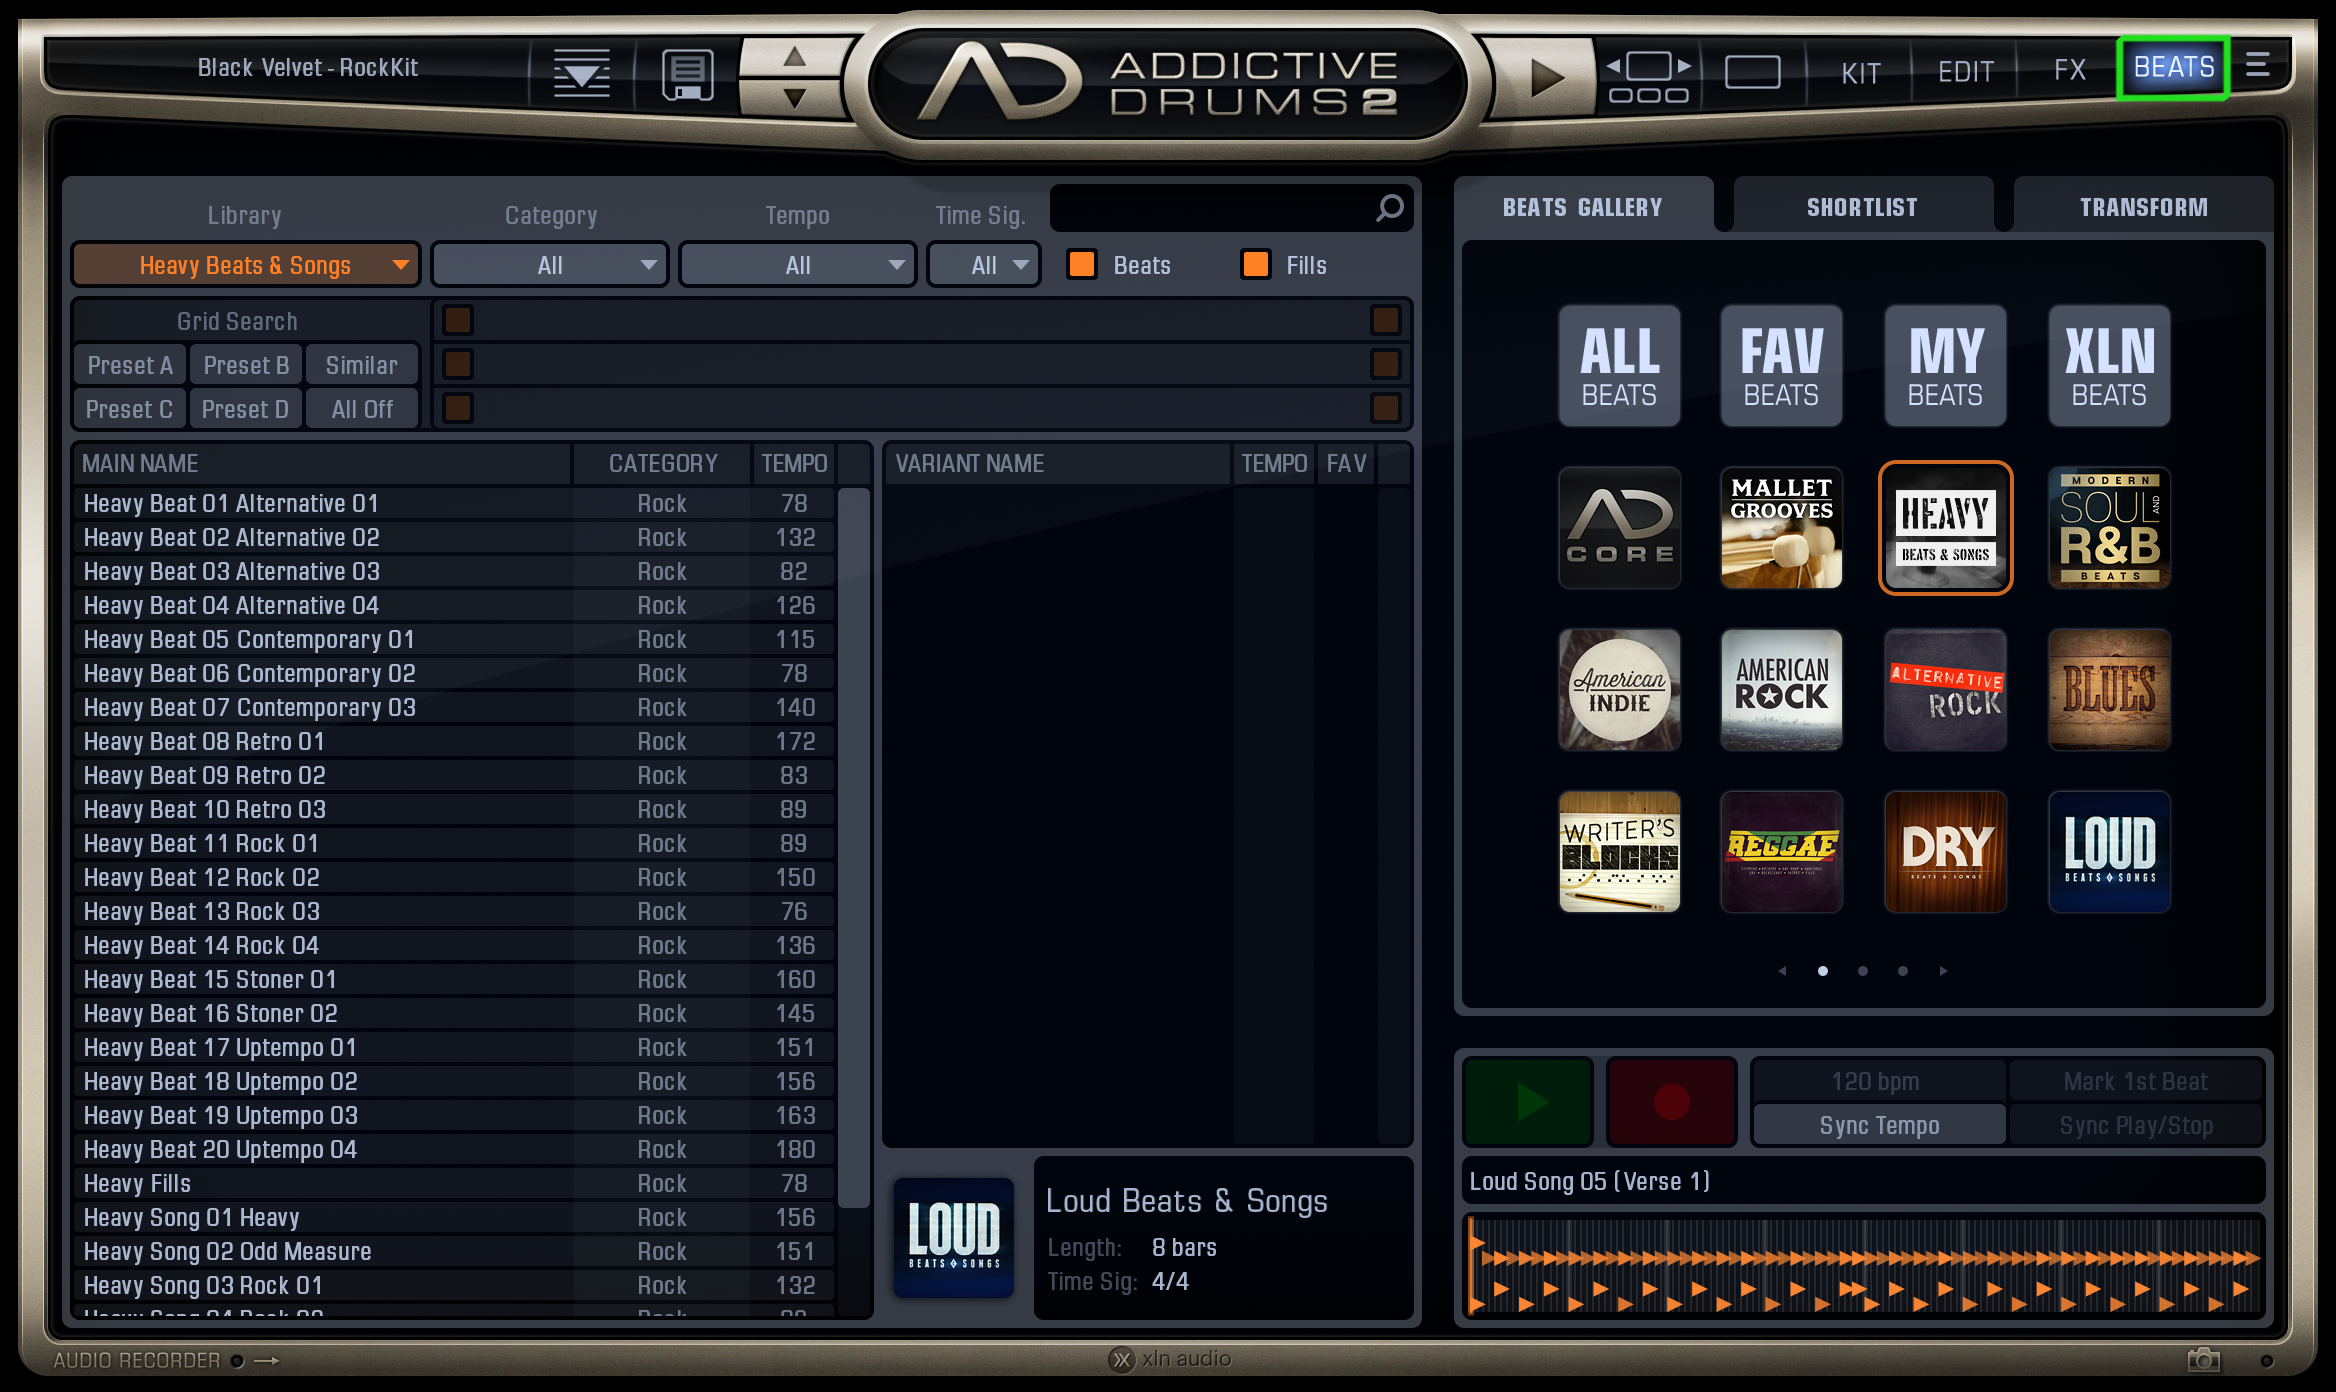Select the Modern Soul and R&B pack
This screenshot has height=1392, width=2336.
pos(2109,528)
